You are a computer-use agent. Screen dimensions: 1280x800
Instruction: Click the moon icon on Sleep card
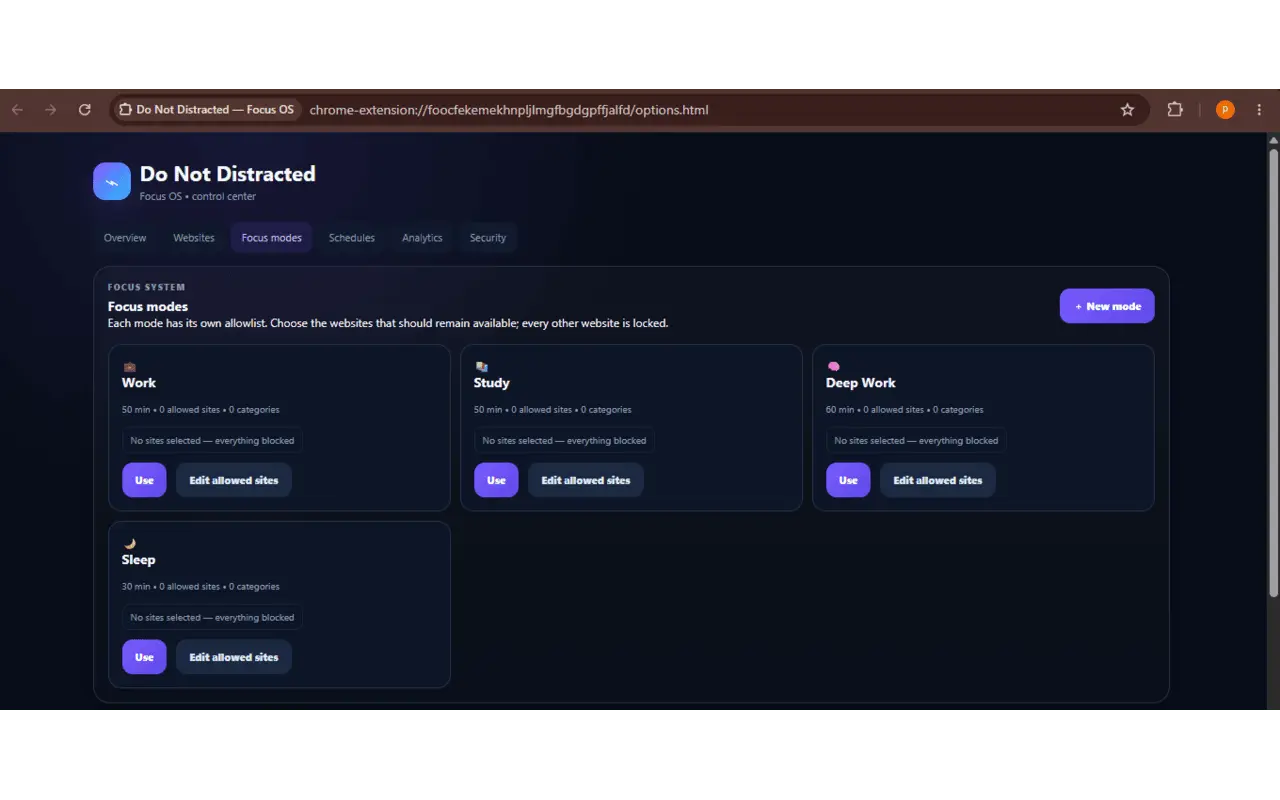[x=129, y=544]
